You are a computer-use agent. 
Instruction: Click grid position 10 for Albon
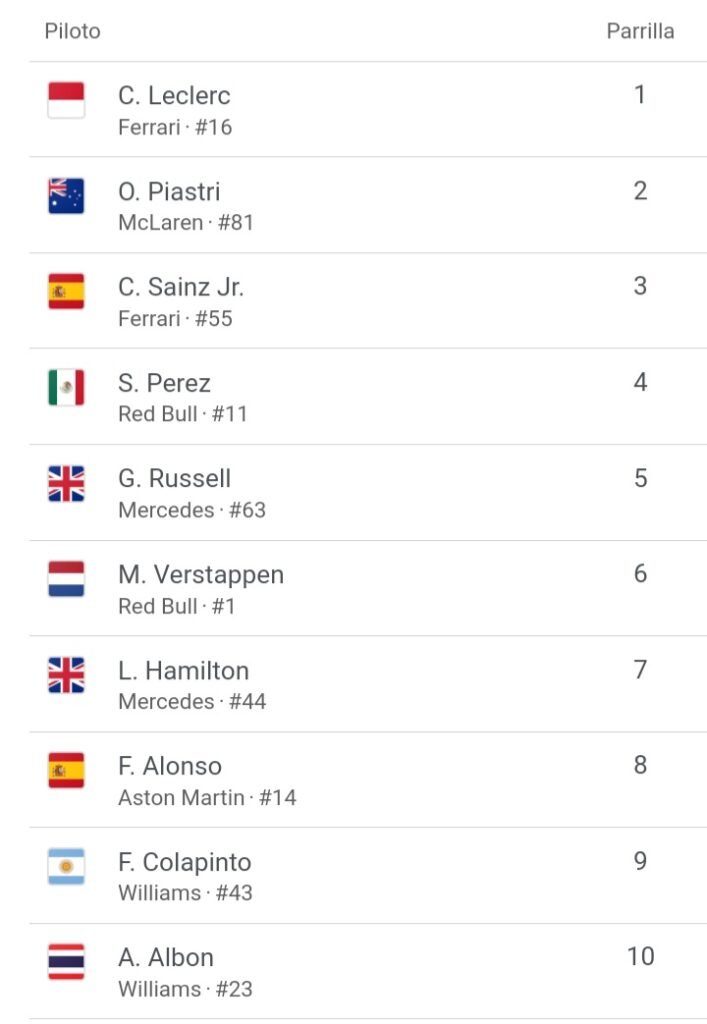click(640, 956)
